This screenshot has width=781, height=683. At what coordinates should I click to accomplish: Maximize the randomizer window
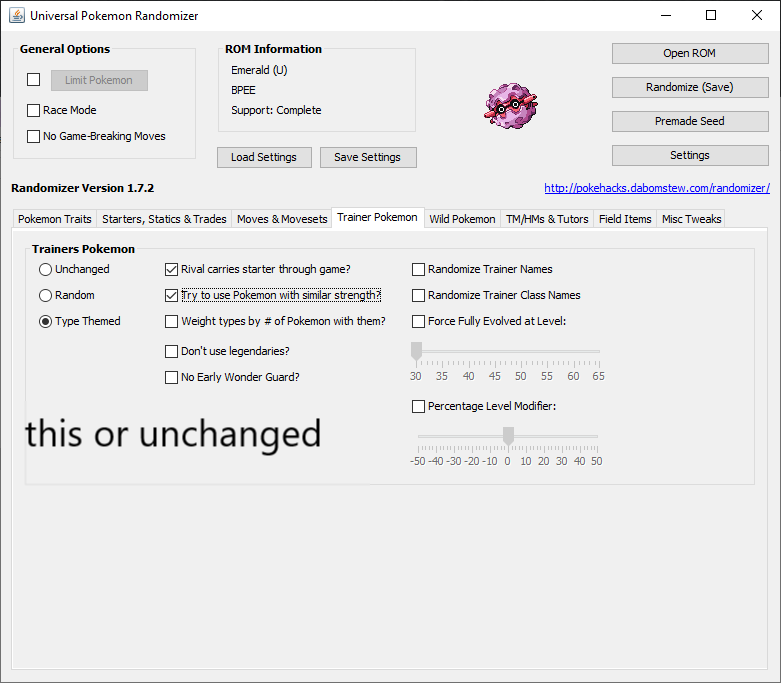point(711,15)
